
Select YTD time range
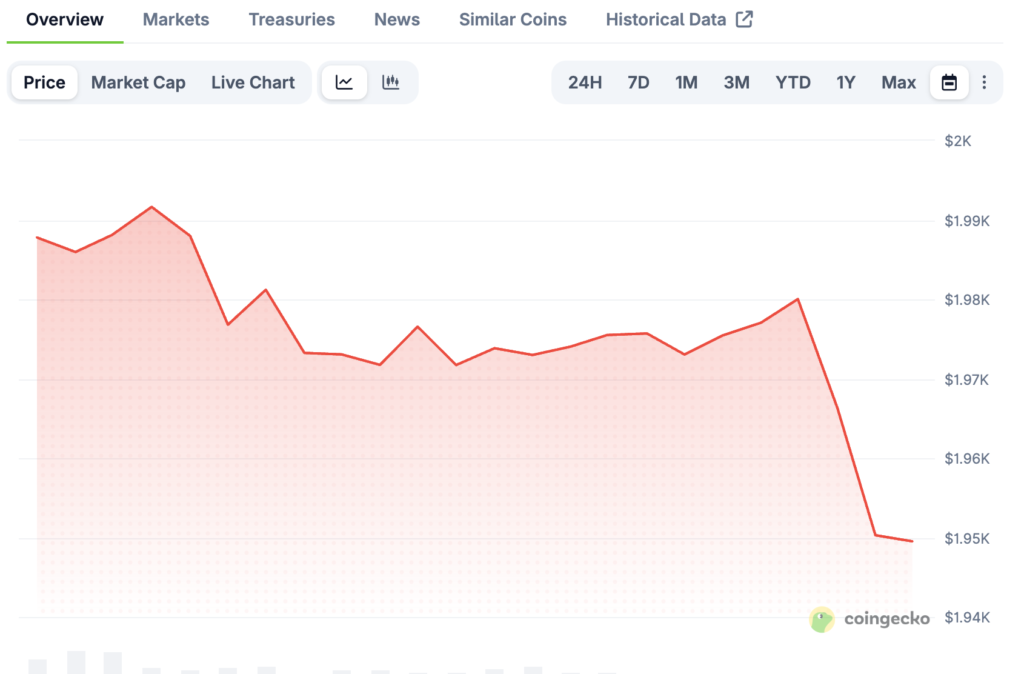coord(793,83)
